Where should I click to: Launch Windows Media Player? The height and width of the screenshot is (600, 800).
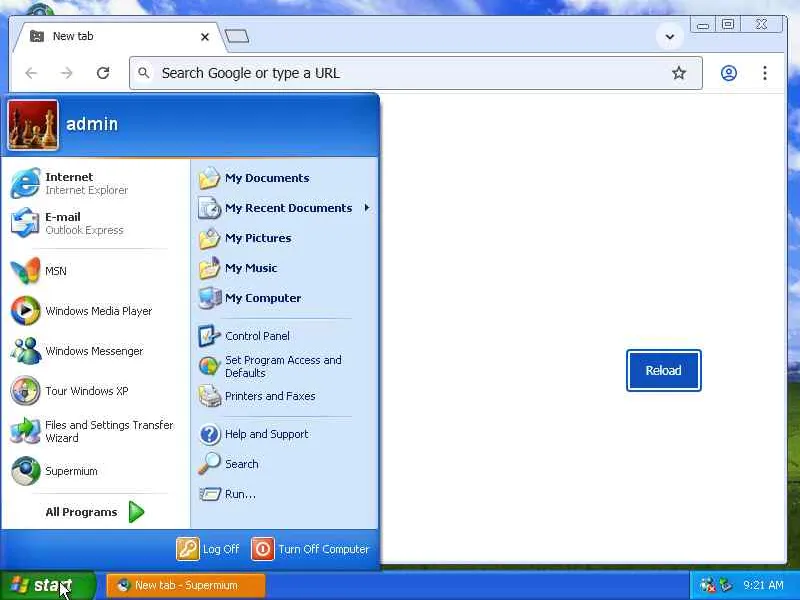pos(95,311)
